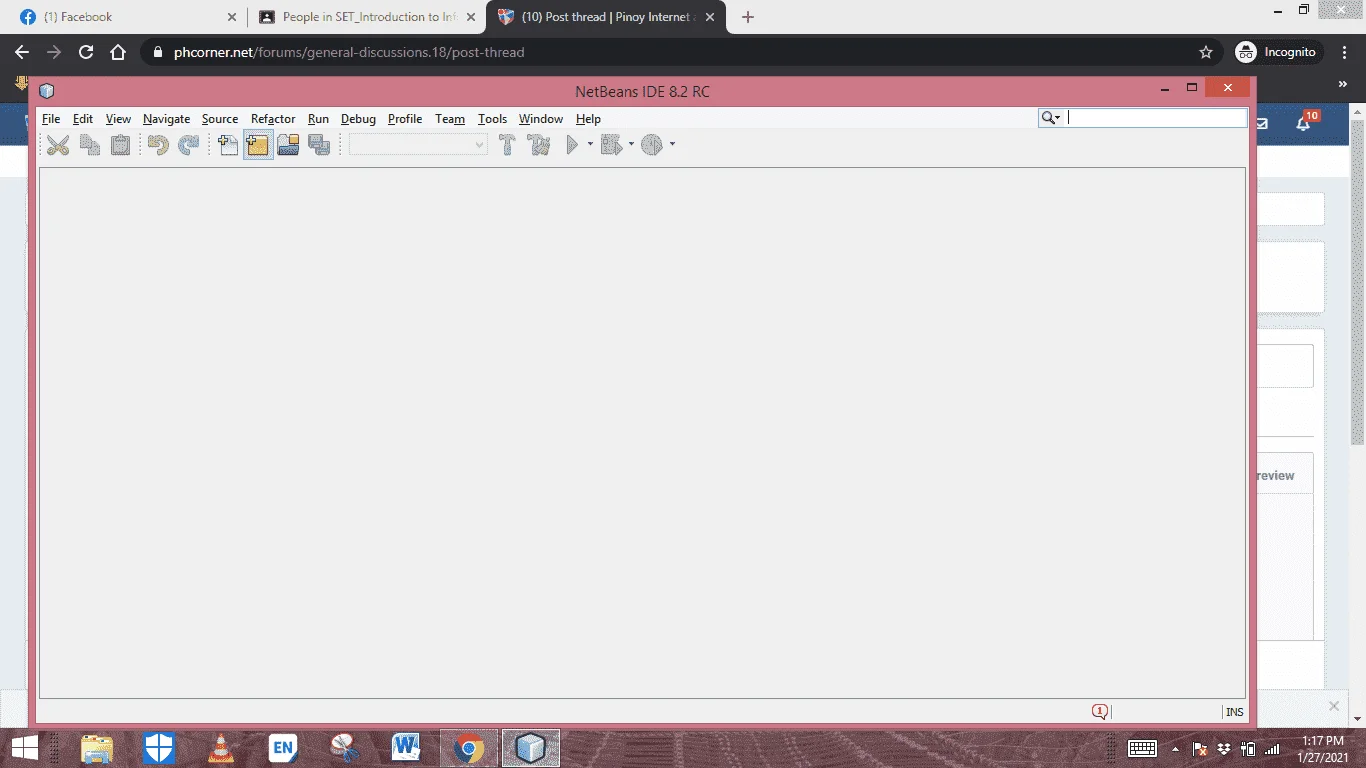Open the Run menu
The width and height of the screenshot is (1366, 768).
coord(318,119)
